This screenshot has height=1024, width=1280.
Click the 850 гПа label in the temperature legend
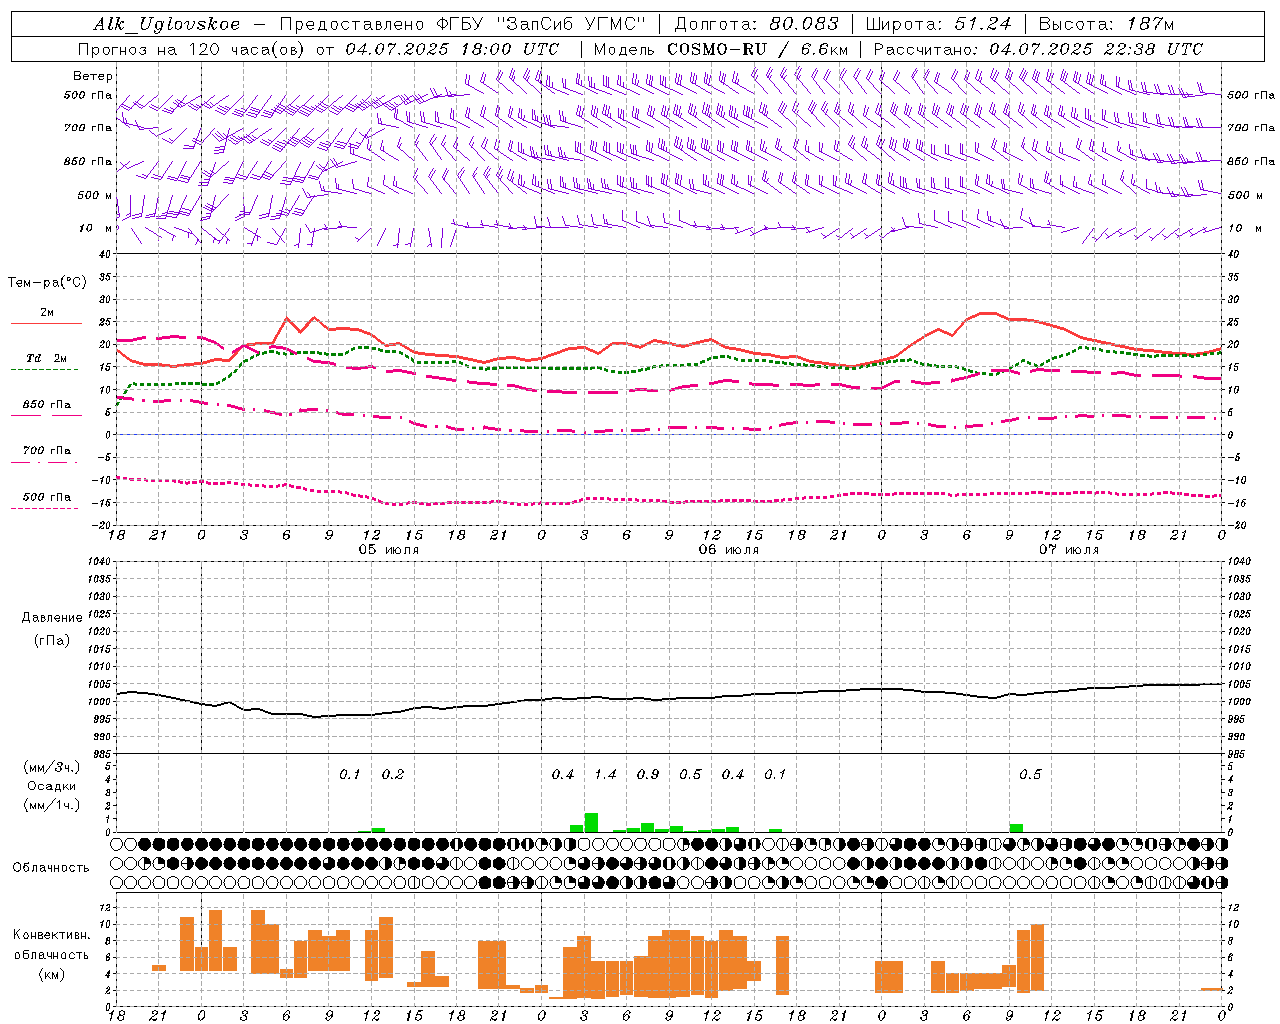(x=47, y=405)
